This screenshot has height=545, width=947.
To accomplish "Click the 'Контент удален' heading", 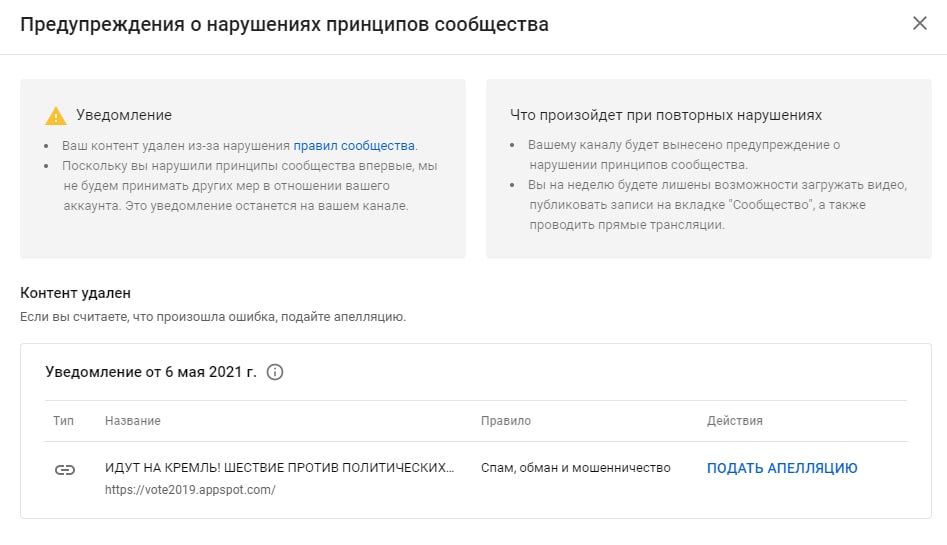I will [75, 293].
